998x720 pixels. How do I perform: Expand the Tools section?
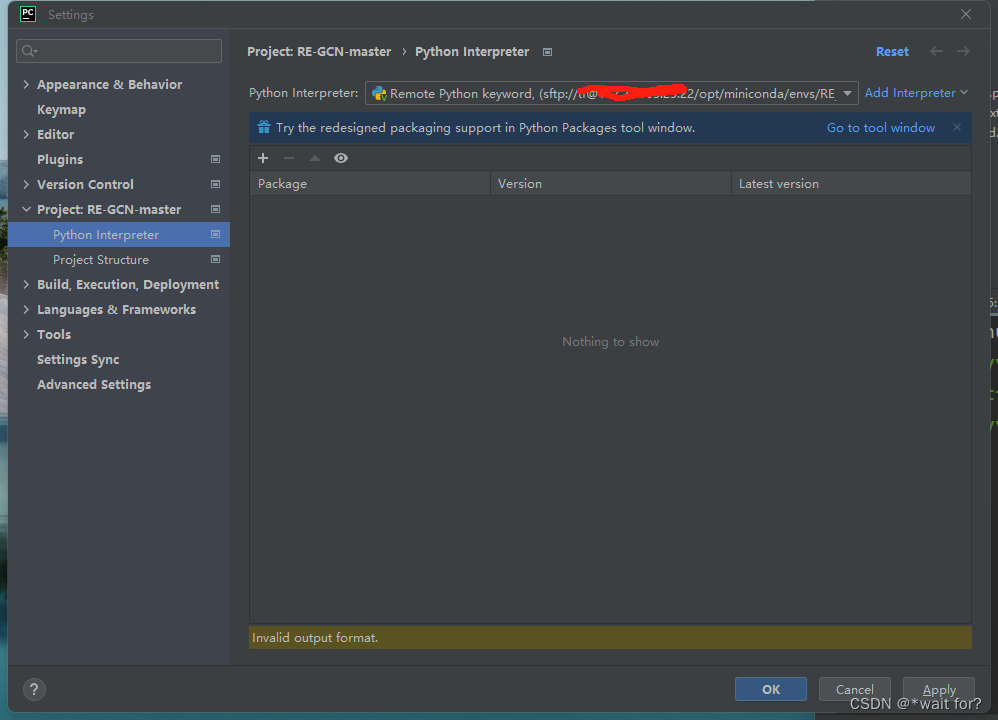pyautogui.click(x=26, y=334)
